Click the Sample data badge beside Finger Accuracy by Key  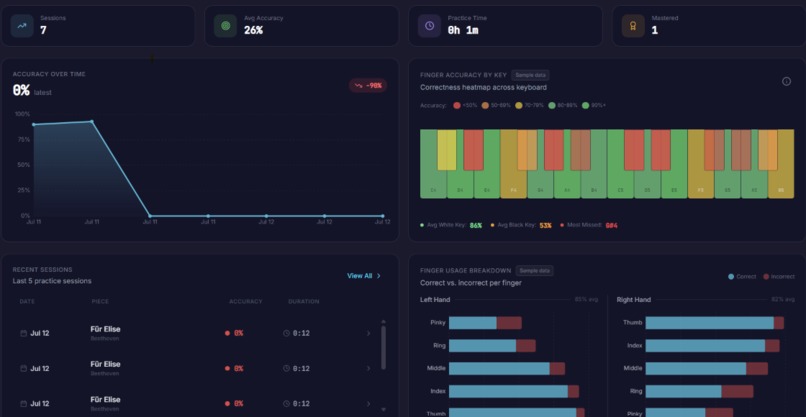pos(530,75)
